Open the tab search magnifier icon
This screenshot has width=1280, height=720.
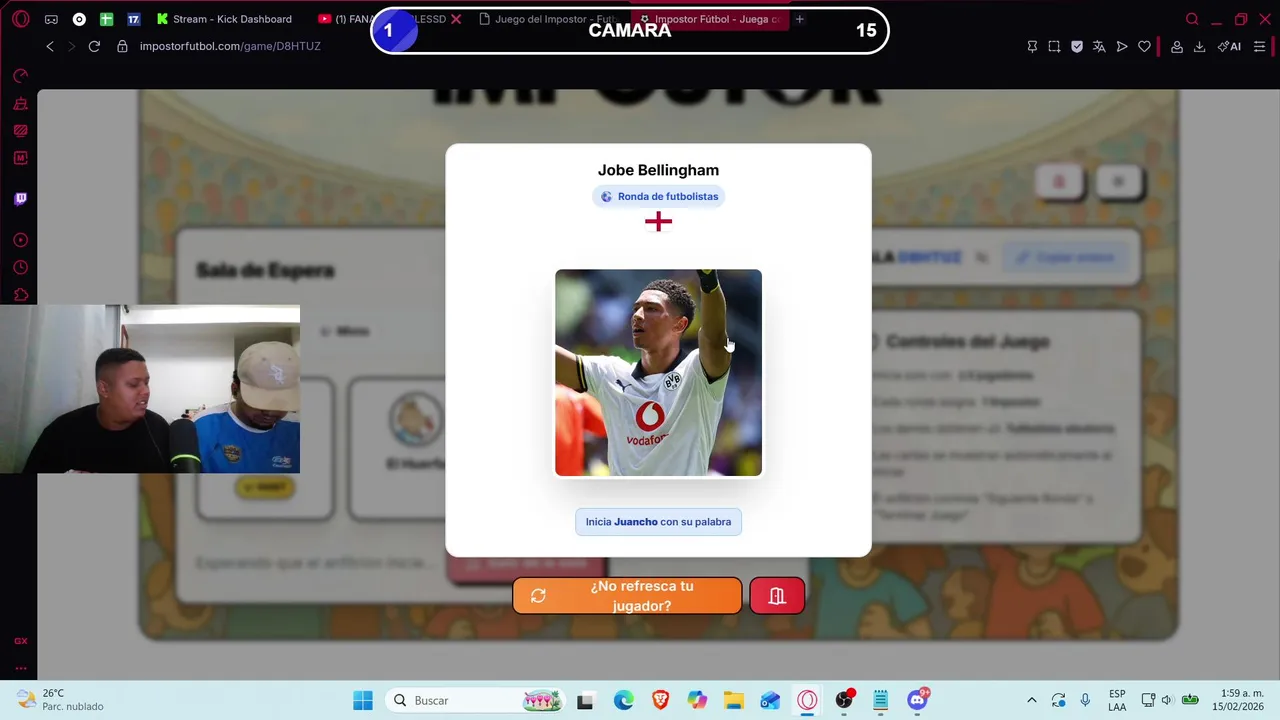1192,19
